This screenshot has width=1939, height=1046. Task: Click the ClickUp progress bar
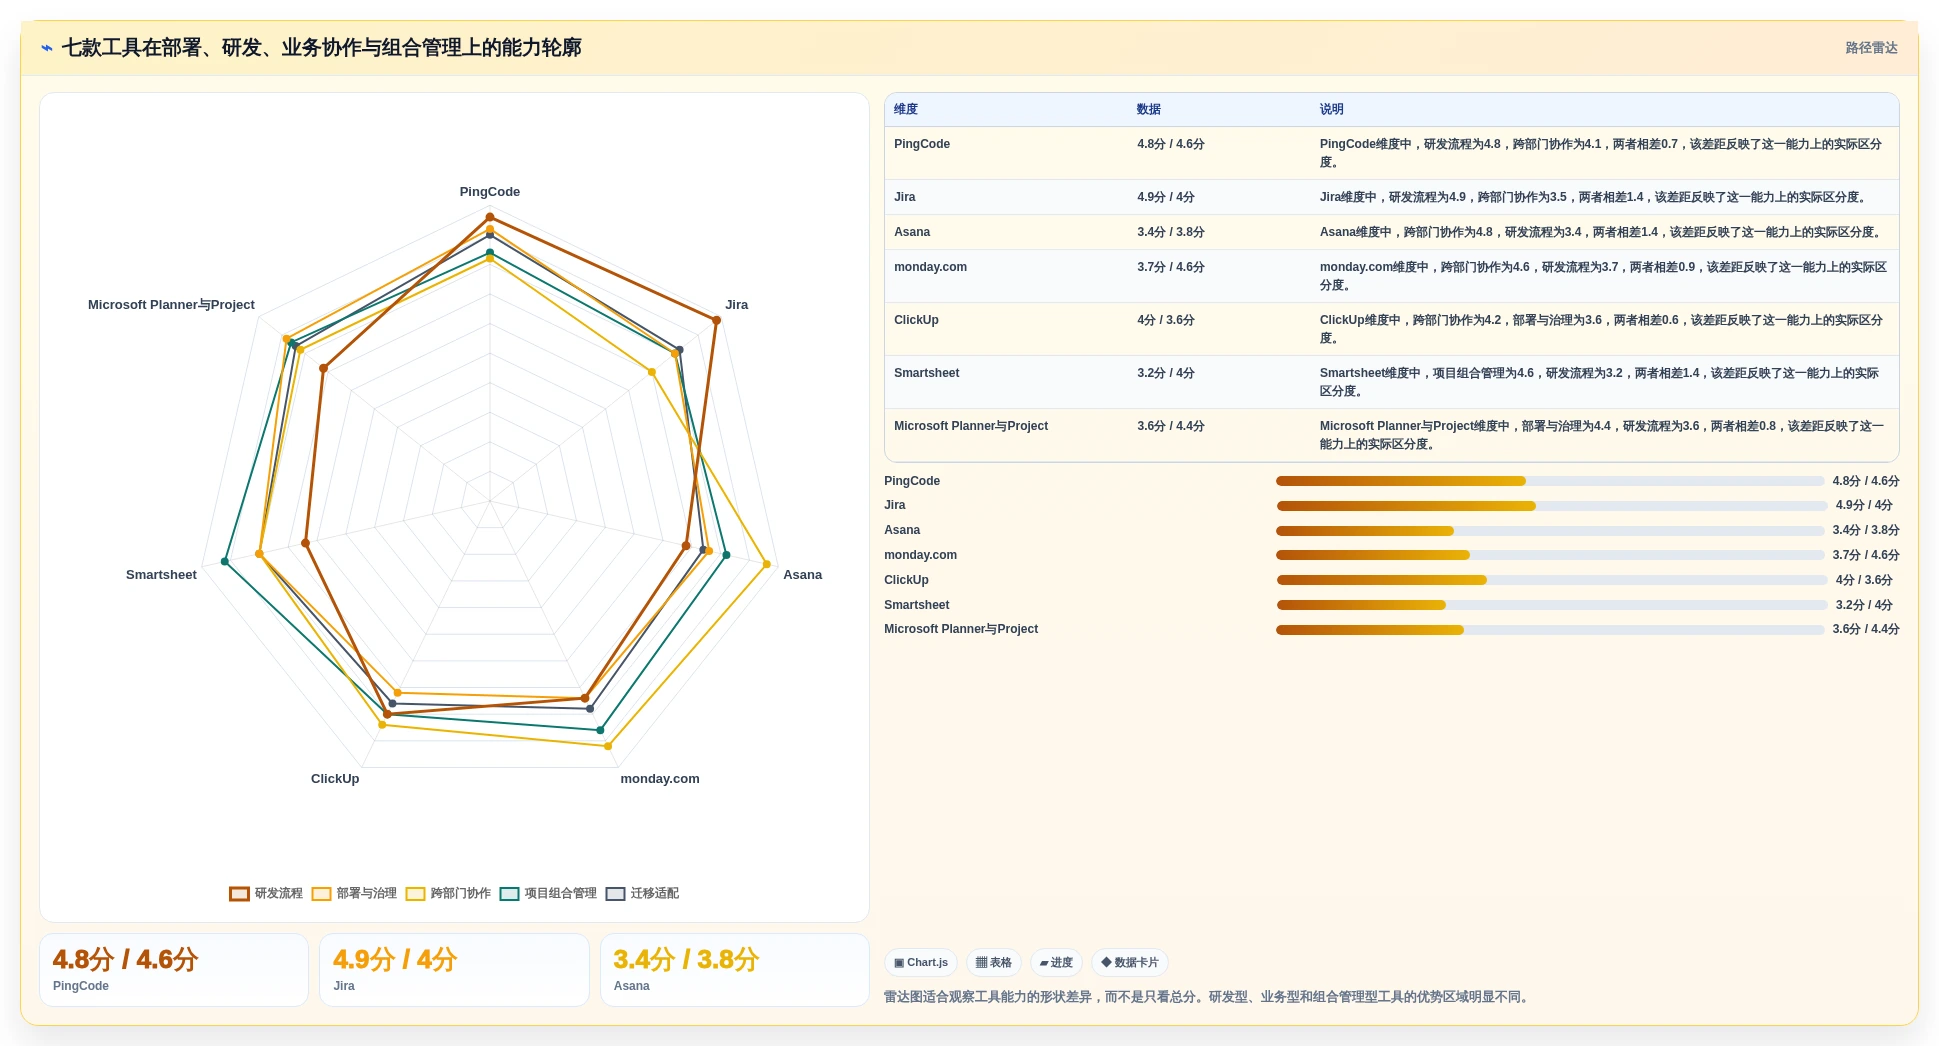(1552, 580)
